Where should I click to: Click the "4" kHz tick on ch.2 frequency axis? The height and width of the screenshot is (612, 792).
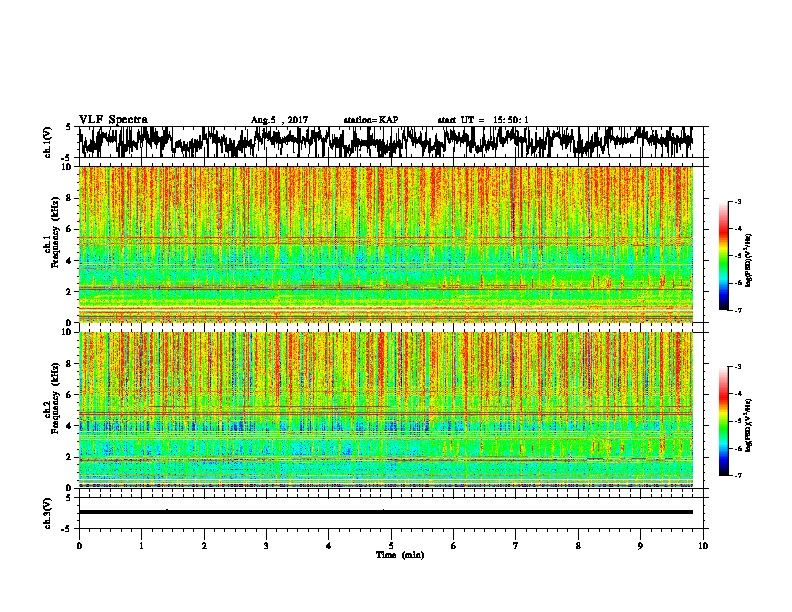(70, 426)
